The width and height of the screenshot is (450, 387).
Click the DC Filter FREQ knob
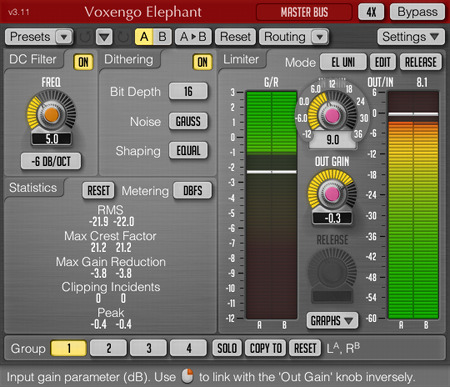[51, 114]
